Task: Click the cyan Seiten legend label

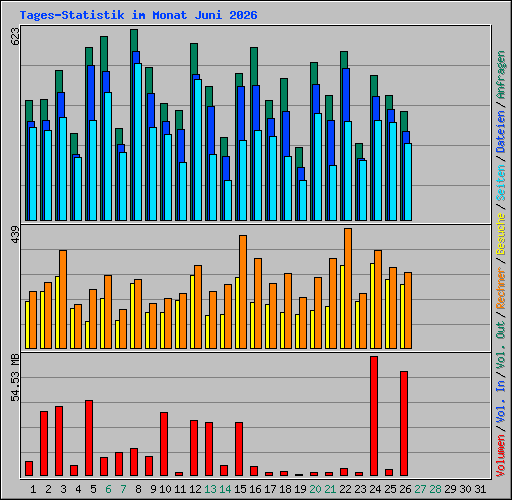Action: [x=501, y=183]
